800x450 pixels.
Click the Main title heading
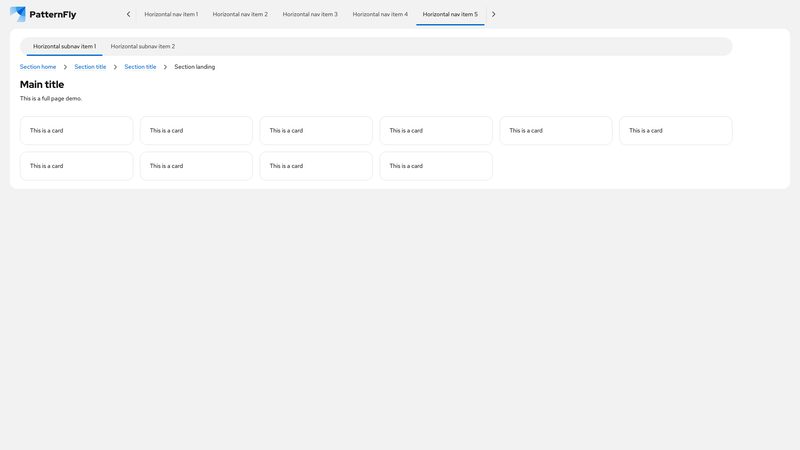pyautogui.click(x=42, y=85)
